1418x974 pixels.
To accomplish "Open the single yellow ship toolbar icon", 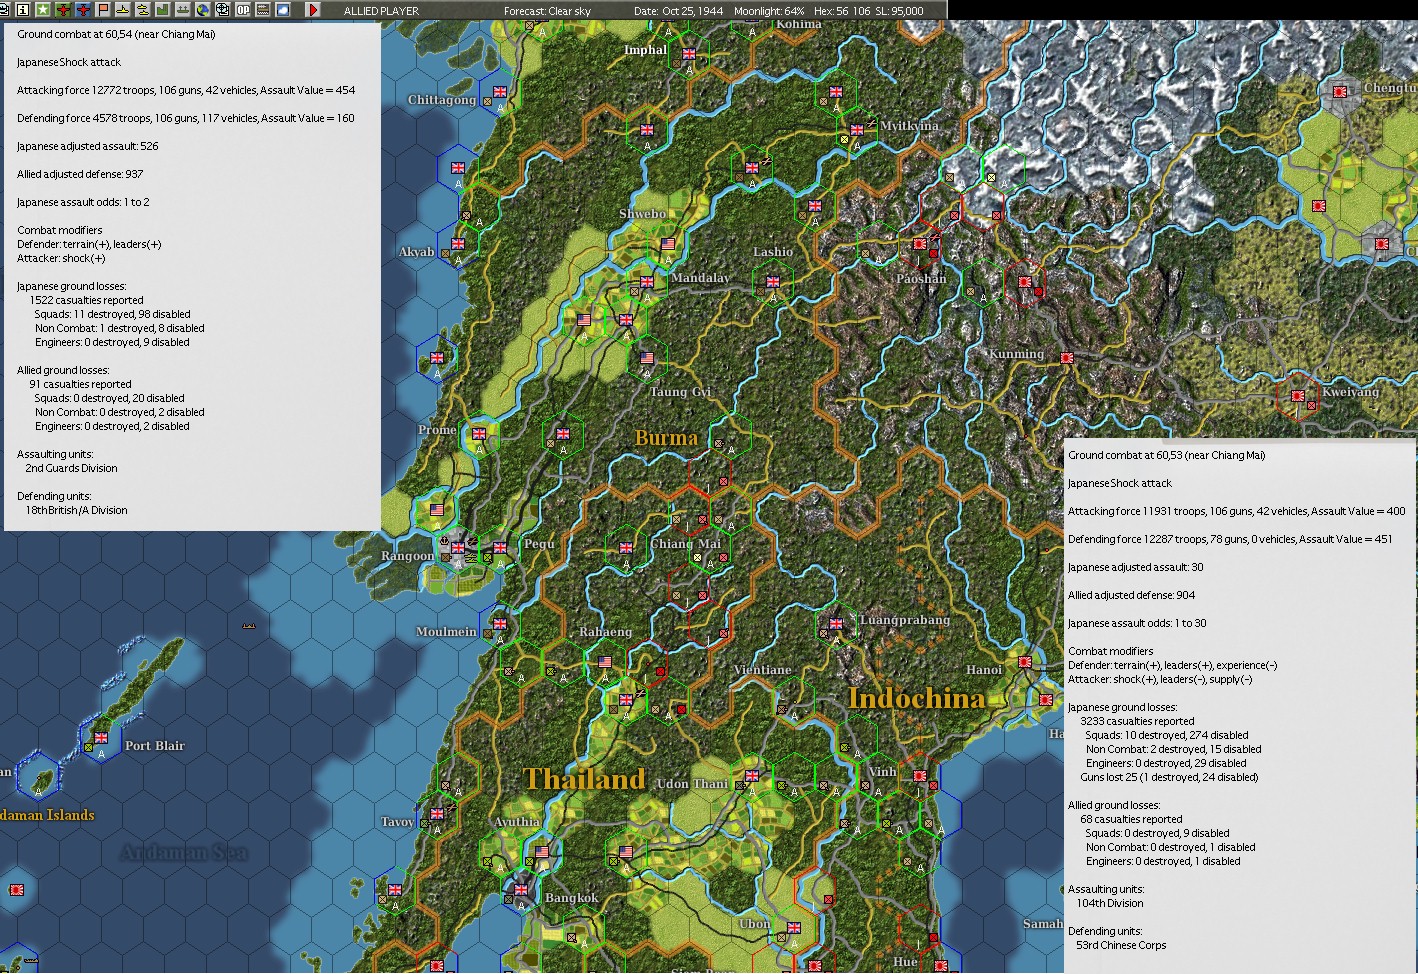I will coord(123,10).
